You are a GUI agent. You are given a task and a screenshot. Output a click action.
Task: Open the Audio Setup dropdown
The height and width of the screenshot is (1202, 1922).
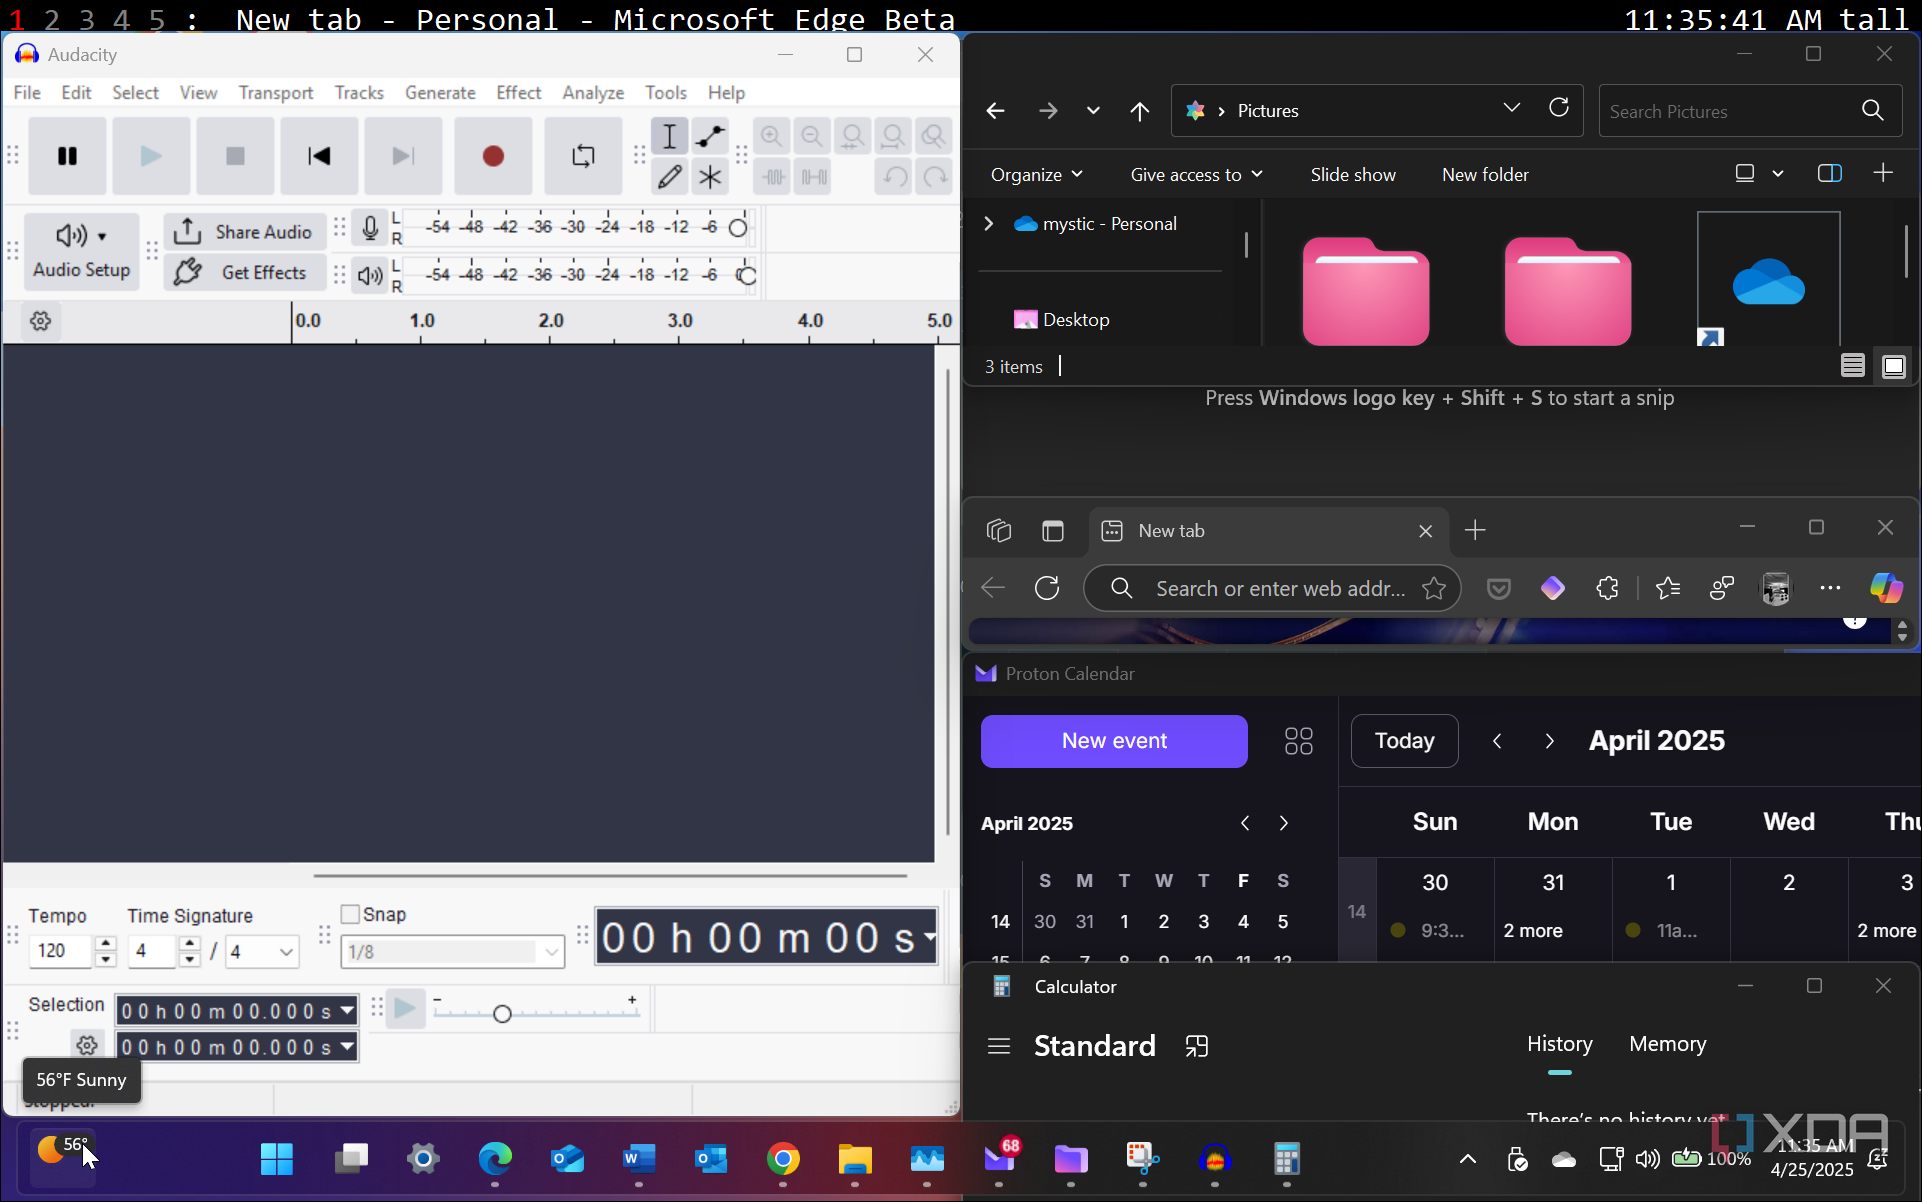(x=81, y=250)
